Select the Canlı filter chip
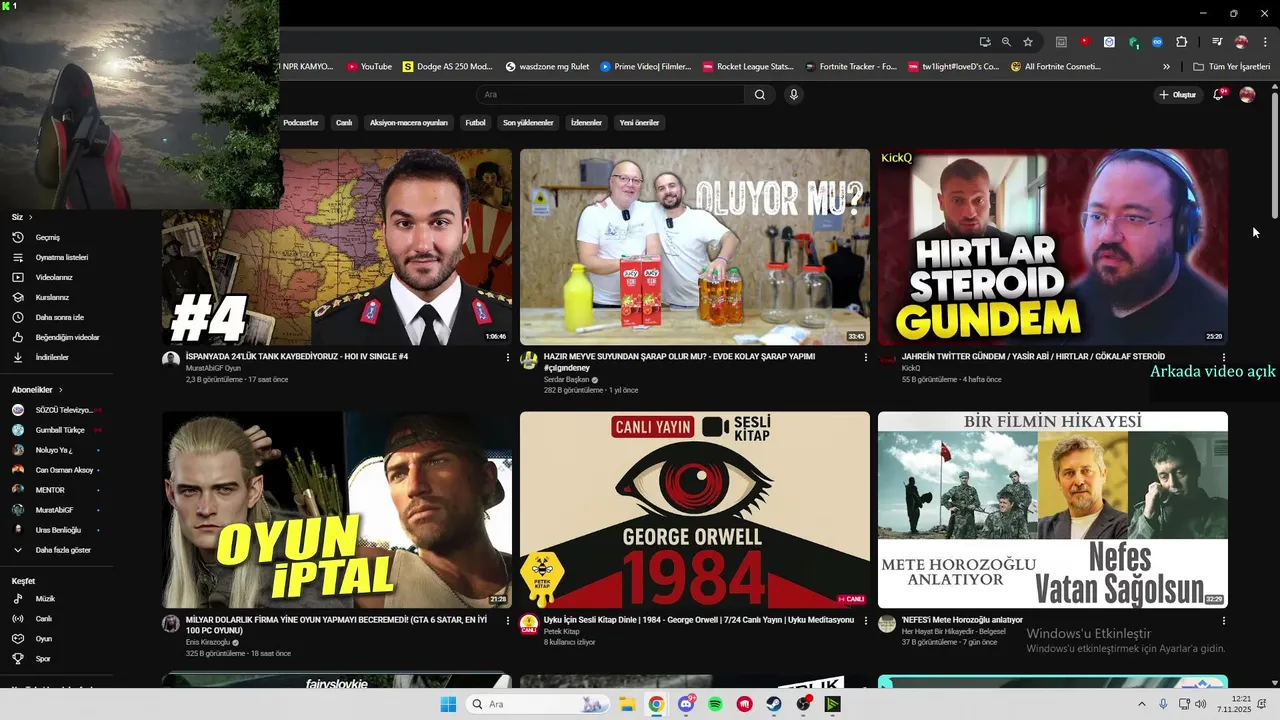 click(x=344, y=123)
